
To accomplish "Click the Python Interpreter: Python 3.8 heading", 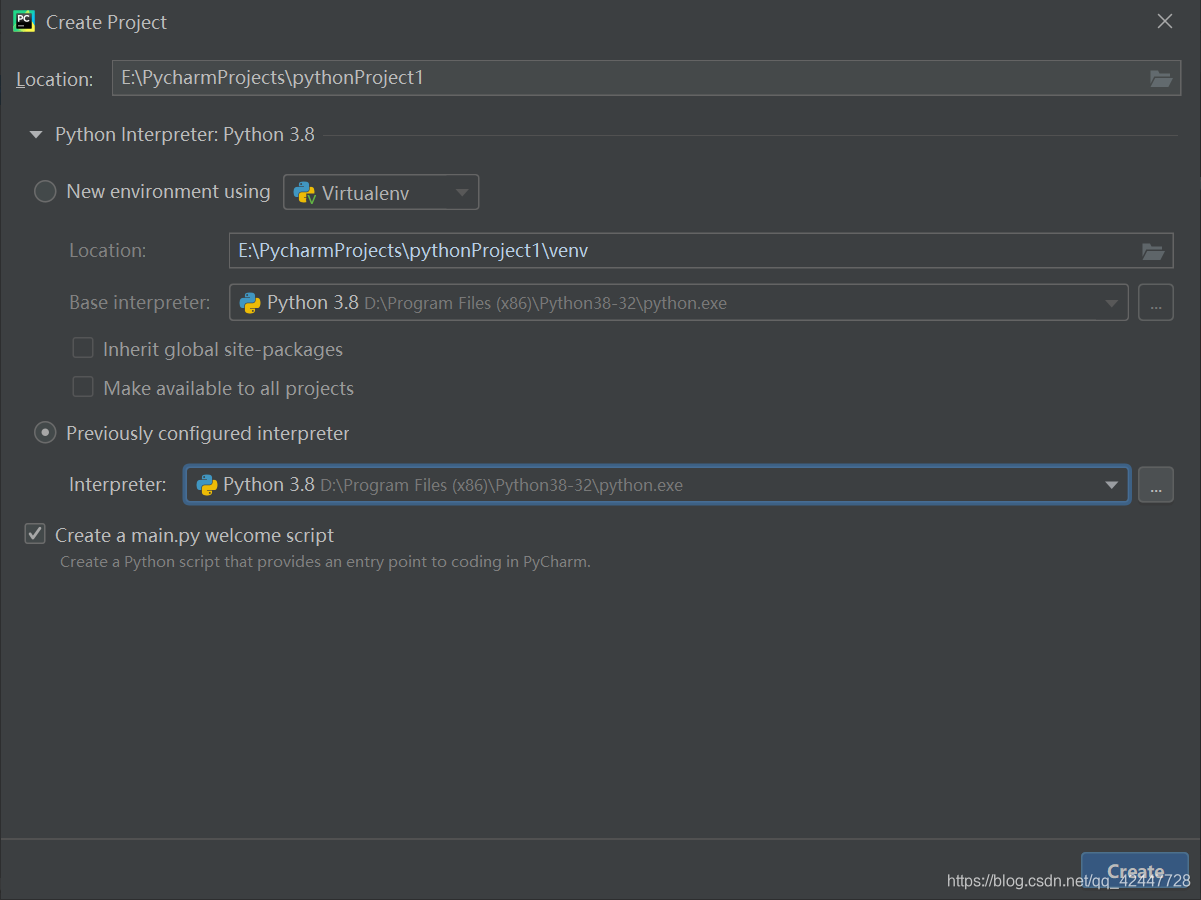I will point(185,134).
